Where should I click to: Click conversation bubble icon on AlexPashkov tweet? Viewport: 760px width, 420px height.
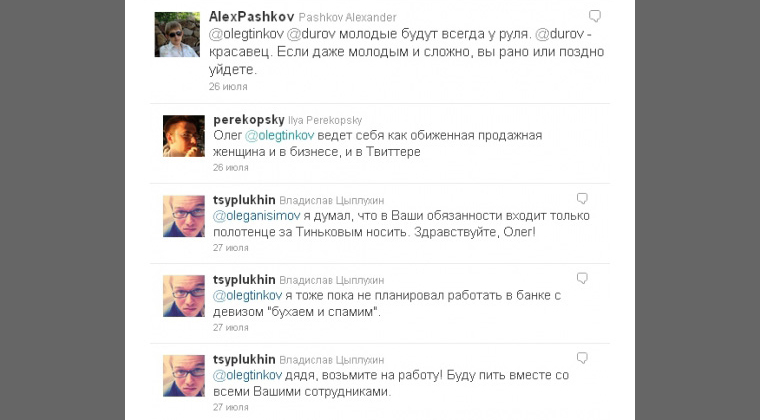pos(595,16)
